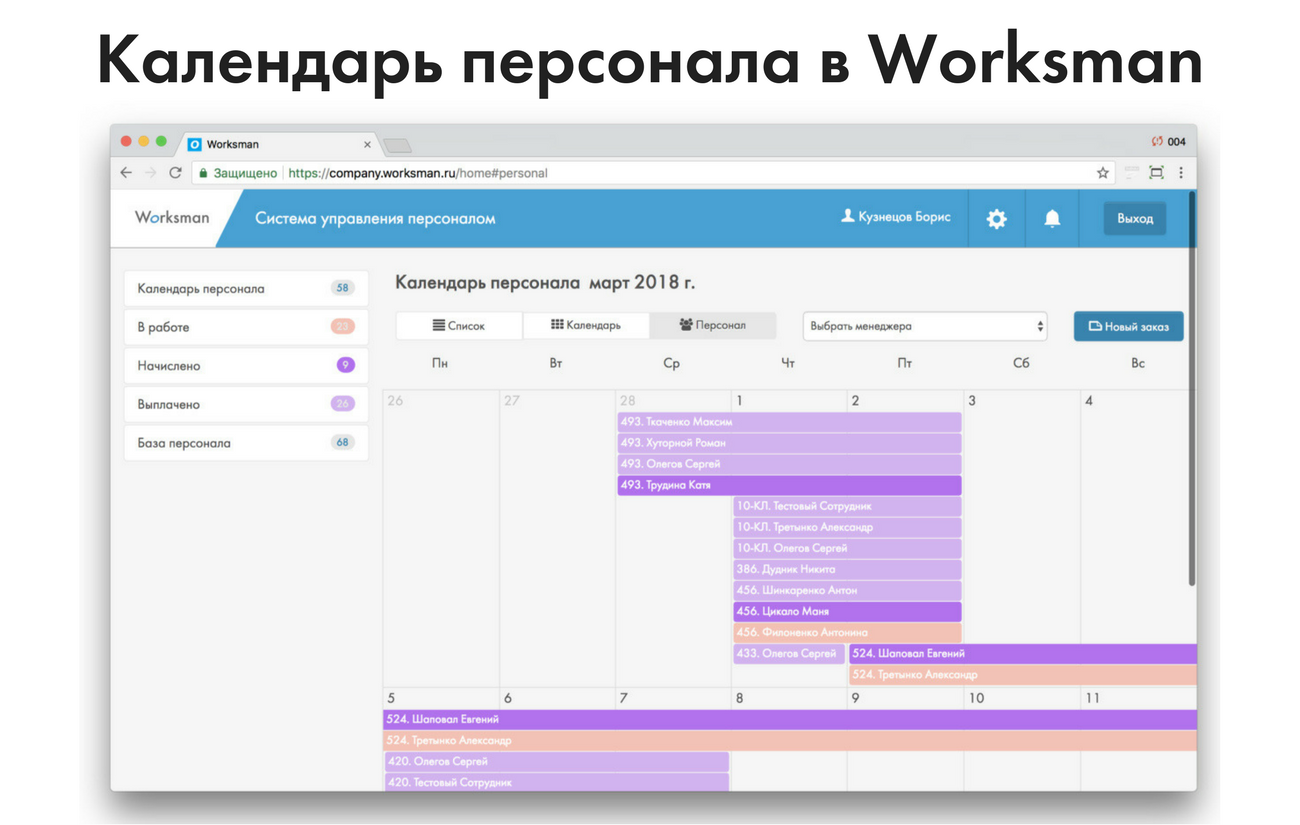Open event 10-КЛ. Олегов Сергей
The image size is (1300, 825).
[847, 548]
